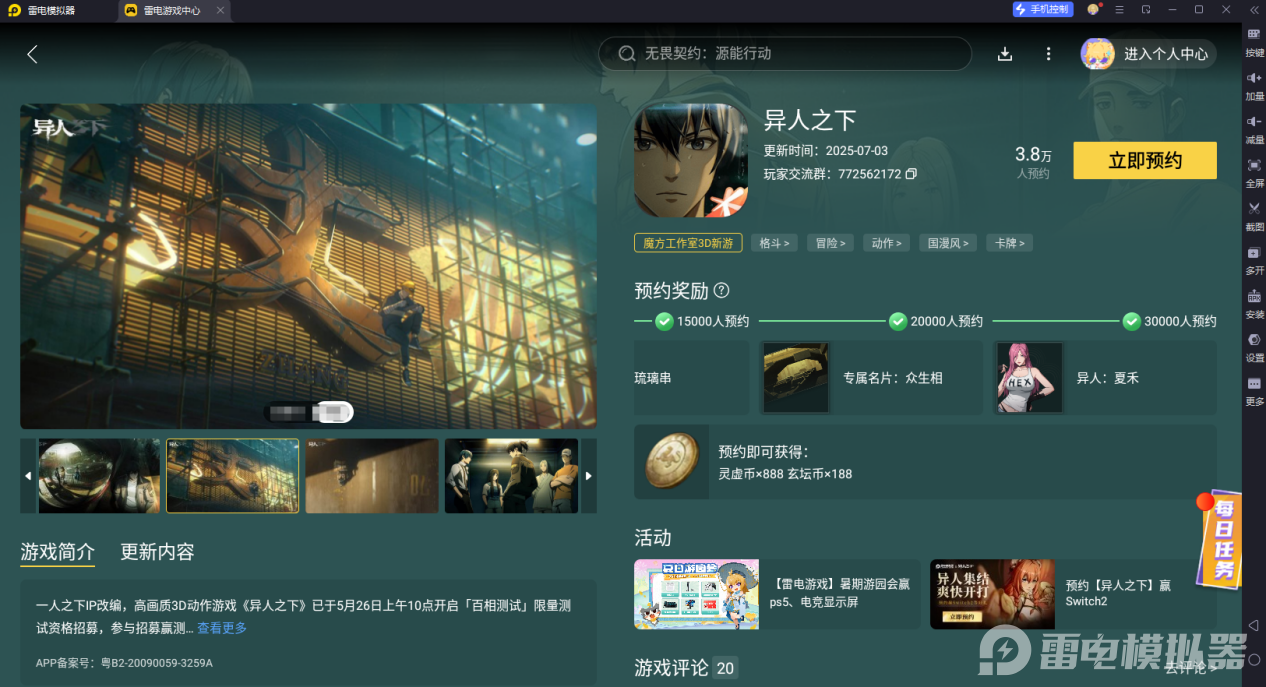Open the 卡牌 tag
Screen dimensions: 1266x687
[x=1010, y=243]
